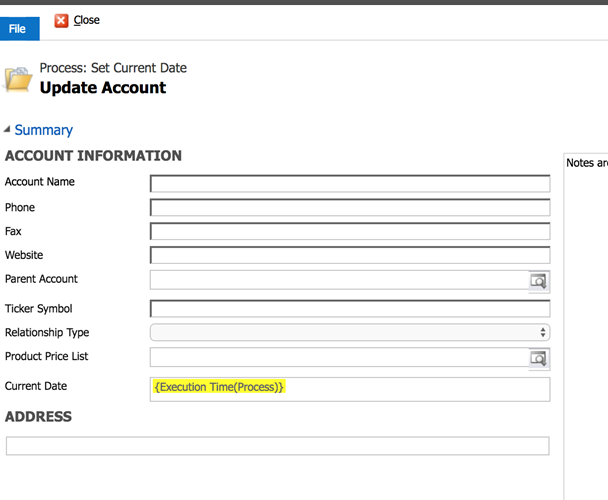Click the process folder icon
The width and height of the screenshot is (608, 500).
point(18,80)
